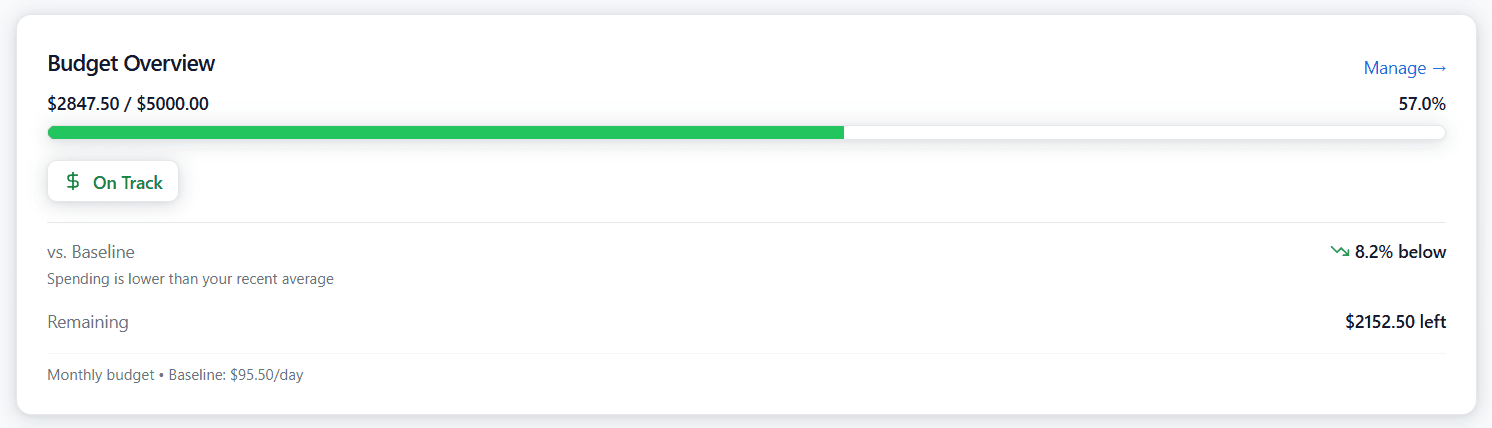Screen dimensions: 1492x428
Task: Click the downward trend arrow icon
Action: [x=1340, y=252]
